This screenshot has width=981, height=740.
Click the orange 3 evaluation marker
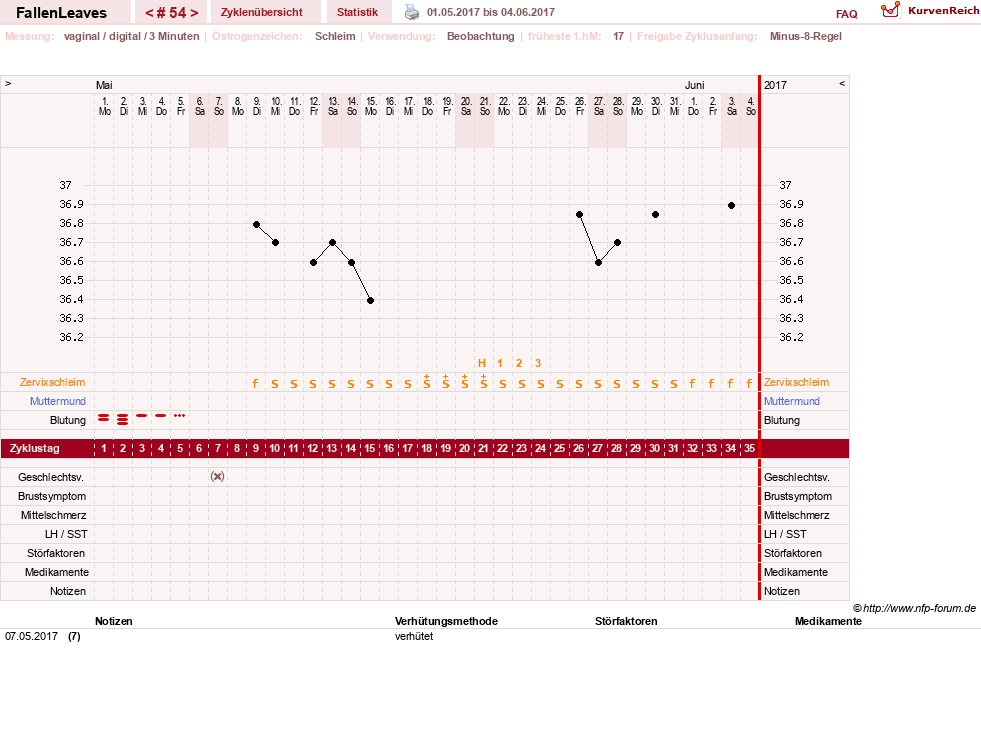[537, 363]
